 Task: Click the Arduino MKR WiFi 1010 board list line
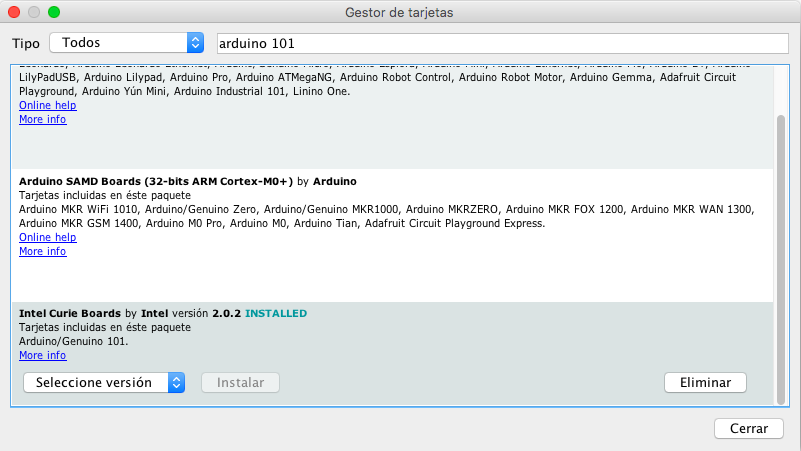(387, 209)
